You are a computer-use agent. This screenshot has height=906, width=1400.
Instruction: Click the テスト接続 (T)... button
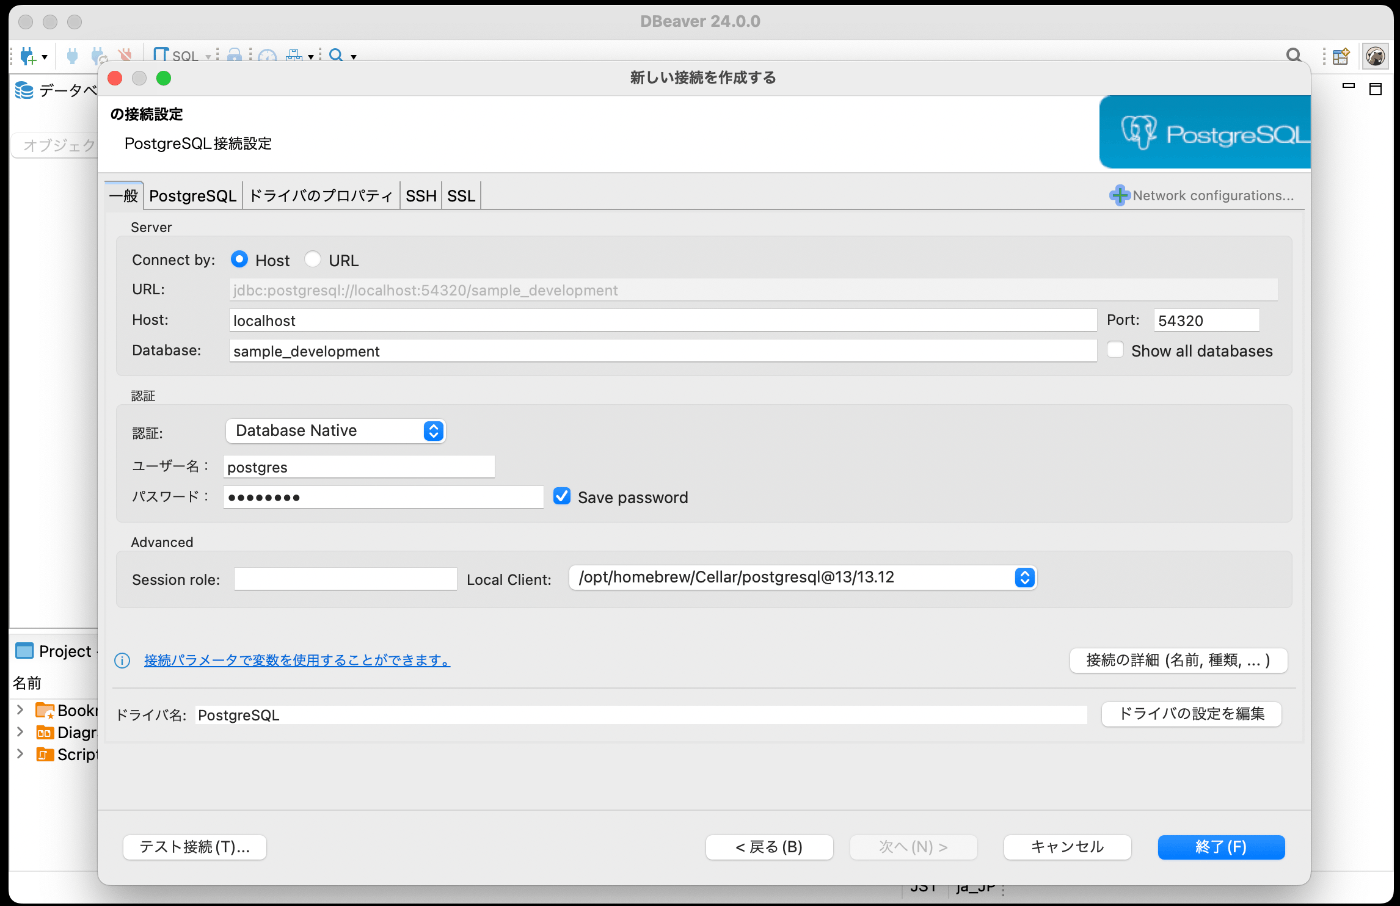click(195, 847)
